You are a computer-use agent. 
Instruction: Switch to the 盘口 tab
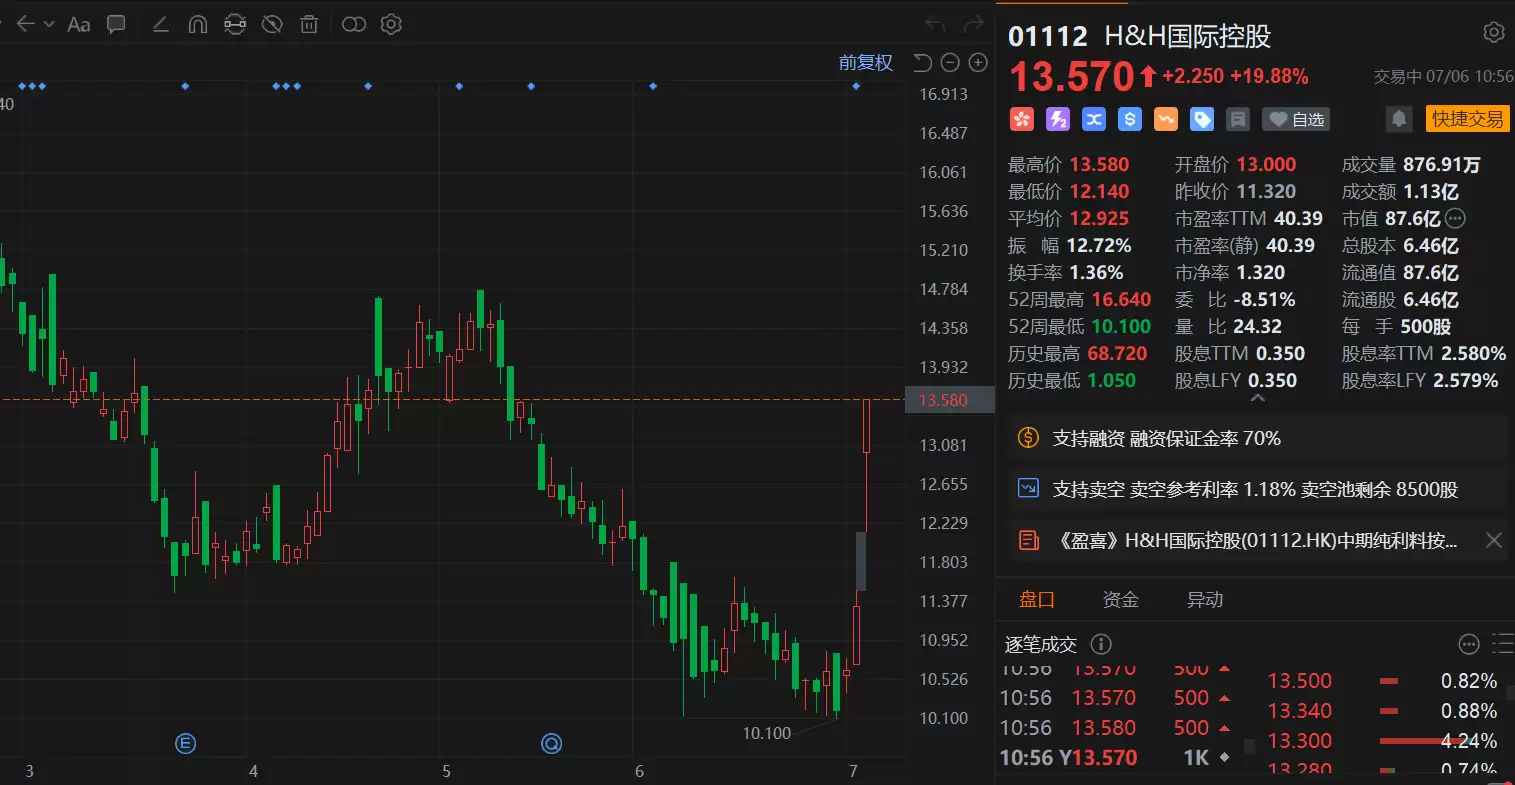[1037, 600]
